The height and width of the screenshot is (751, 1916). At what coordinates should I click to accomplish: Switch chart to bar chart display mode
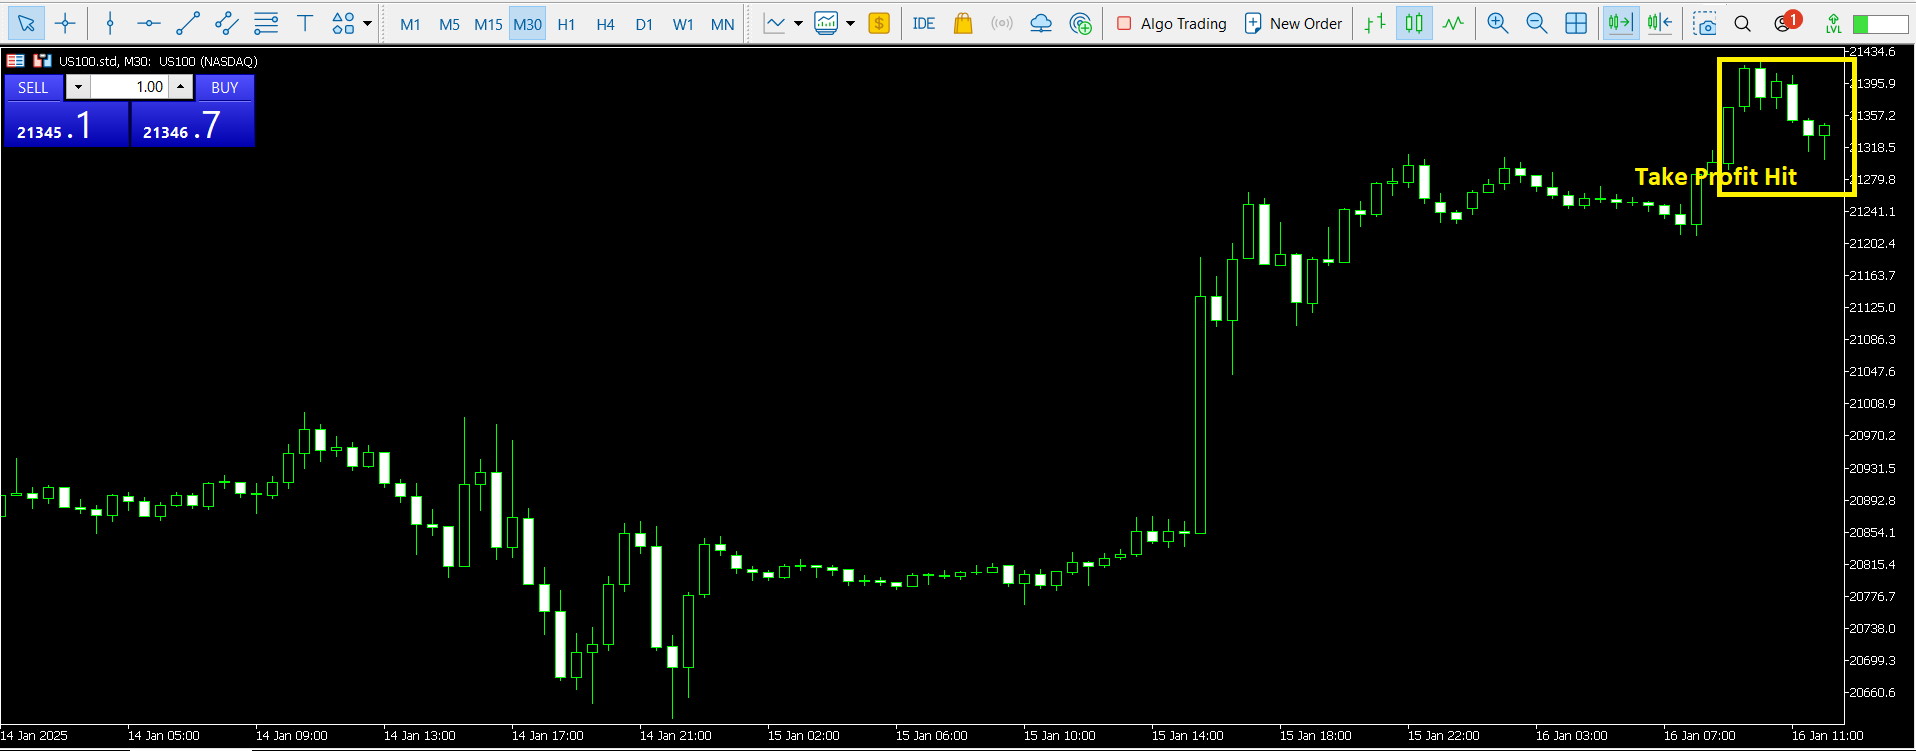tap(1375, 24)
